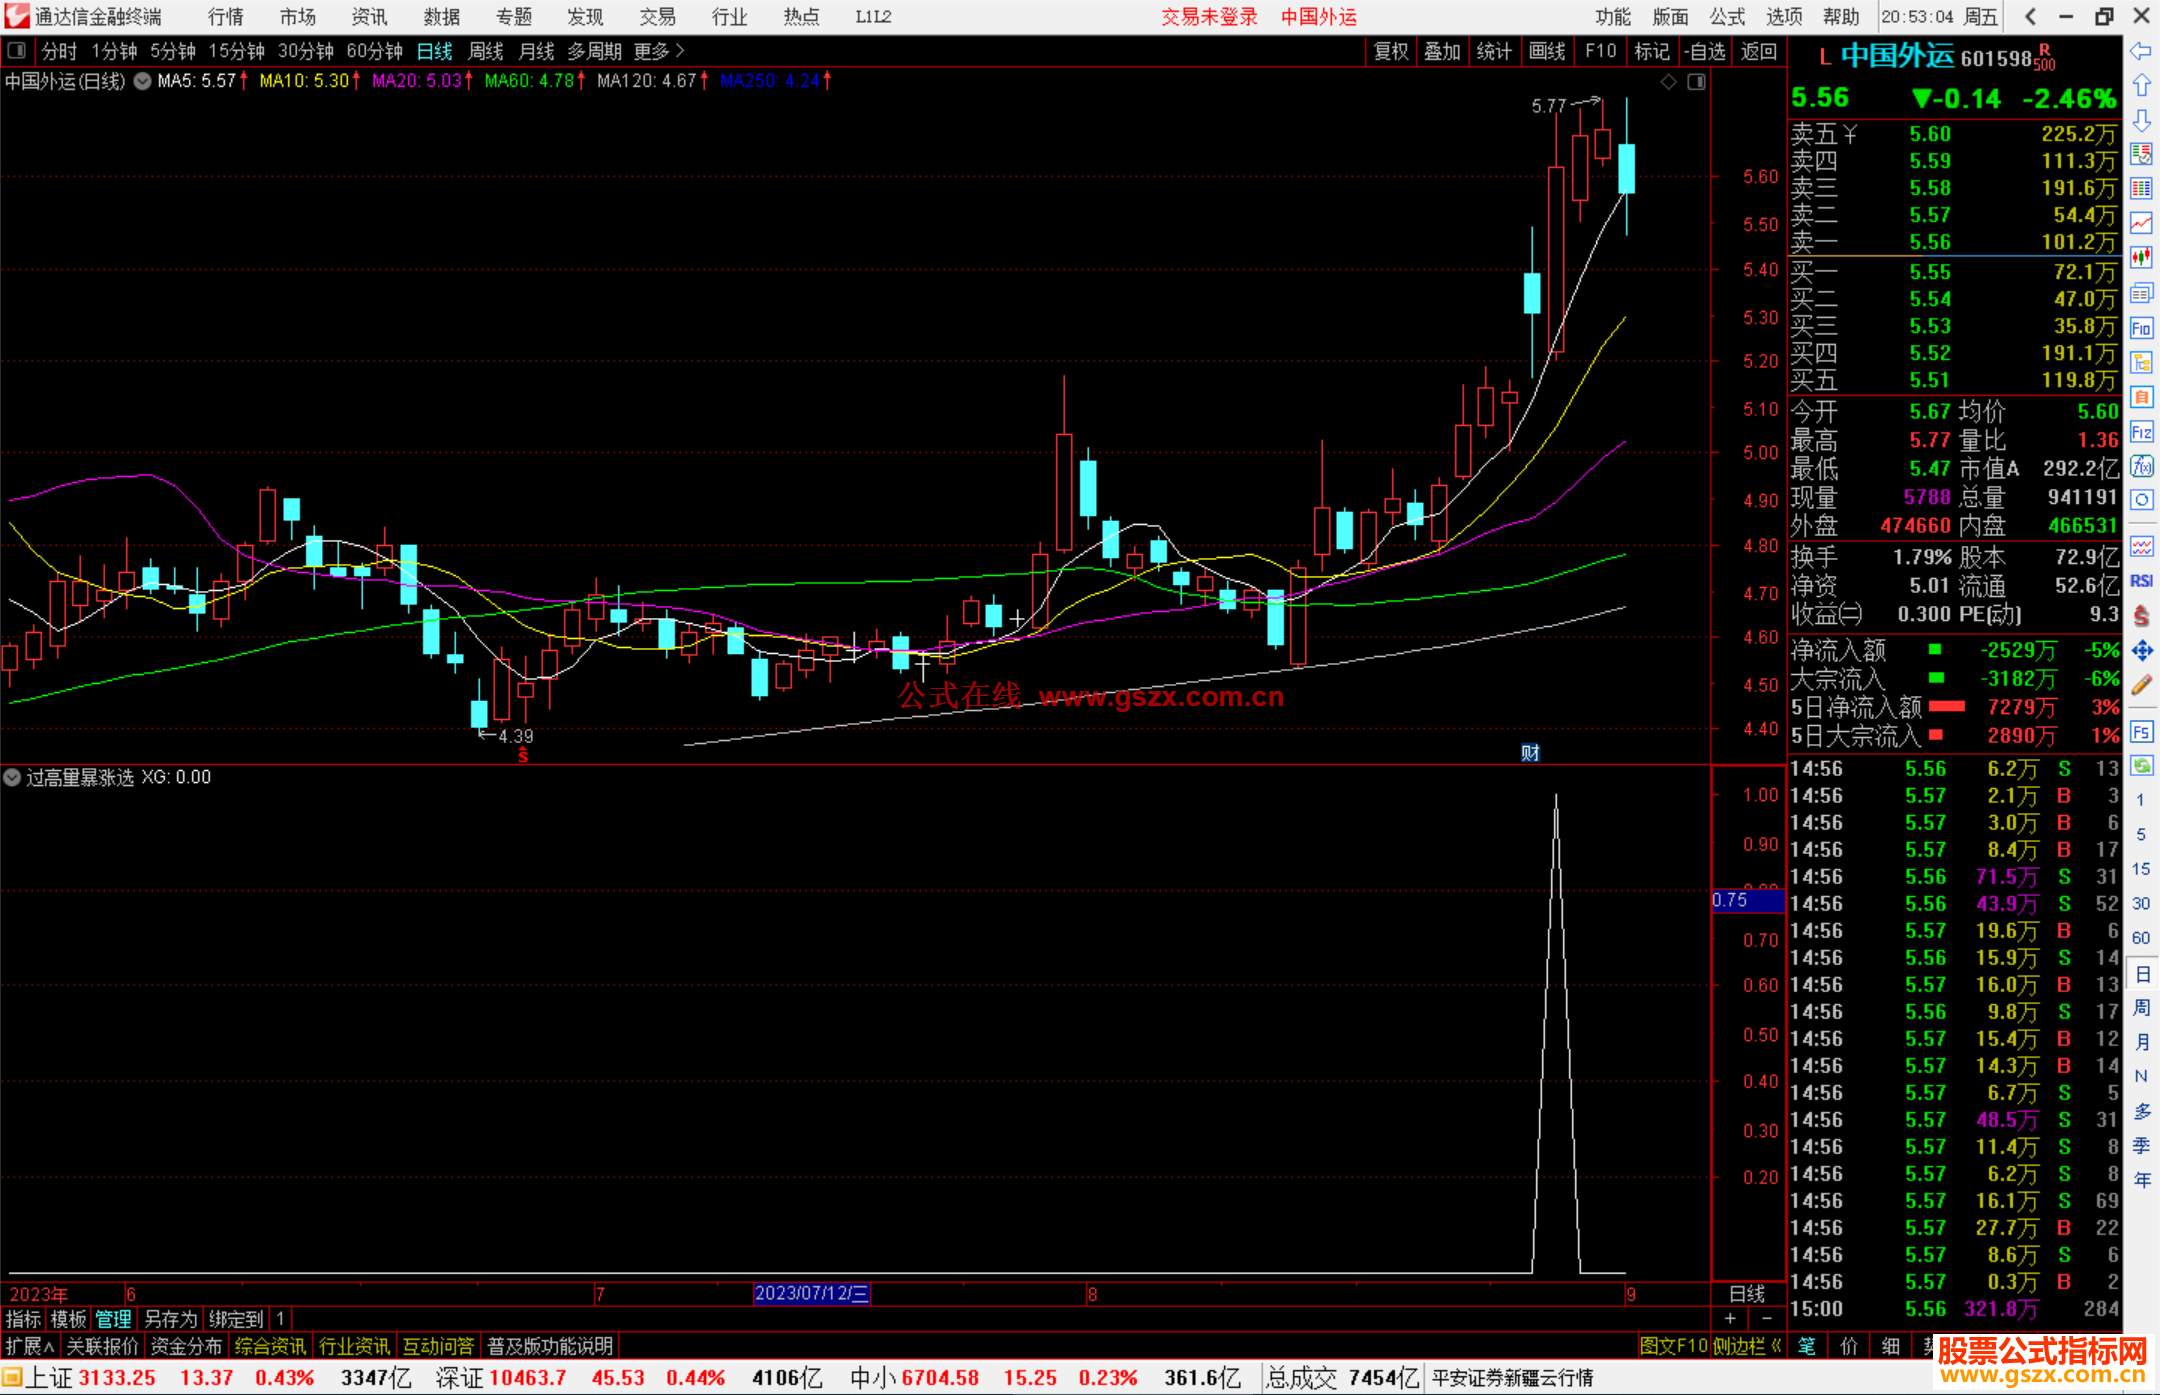Image resolution: width=2160 pixels, height=1395 pixels.
Task: Click the red S money-flow icon
Action: (x=2141, y=616)
